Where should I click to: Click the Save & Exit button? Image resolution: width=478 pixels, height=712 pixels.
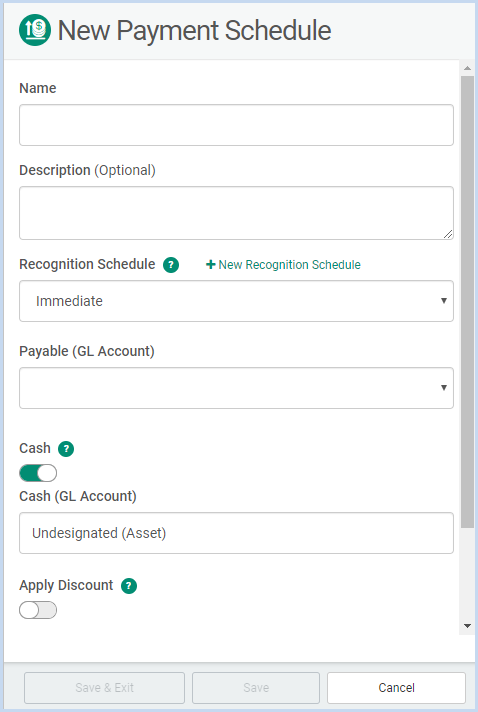[x=104, y=687]
